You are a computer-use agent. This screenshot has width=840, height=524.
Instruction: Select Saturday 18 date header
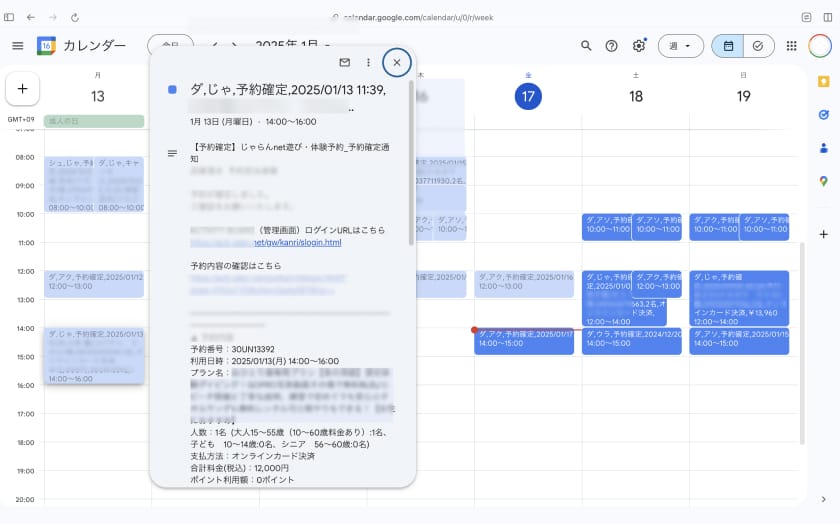(636, 96)
